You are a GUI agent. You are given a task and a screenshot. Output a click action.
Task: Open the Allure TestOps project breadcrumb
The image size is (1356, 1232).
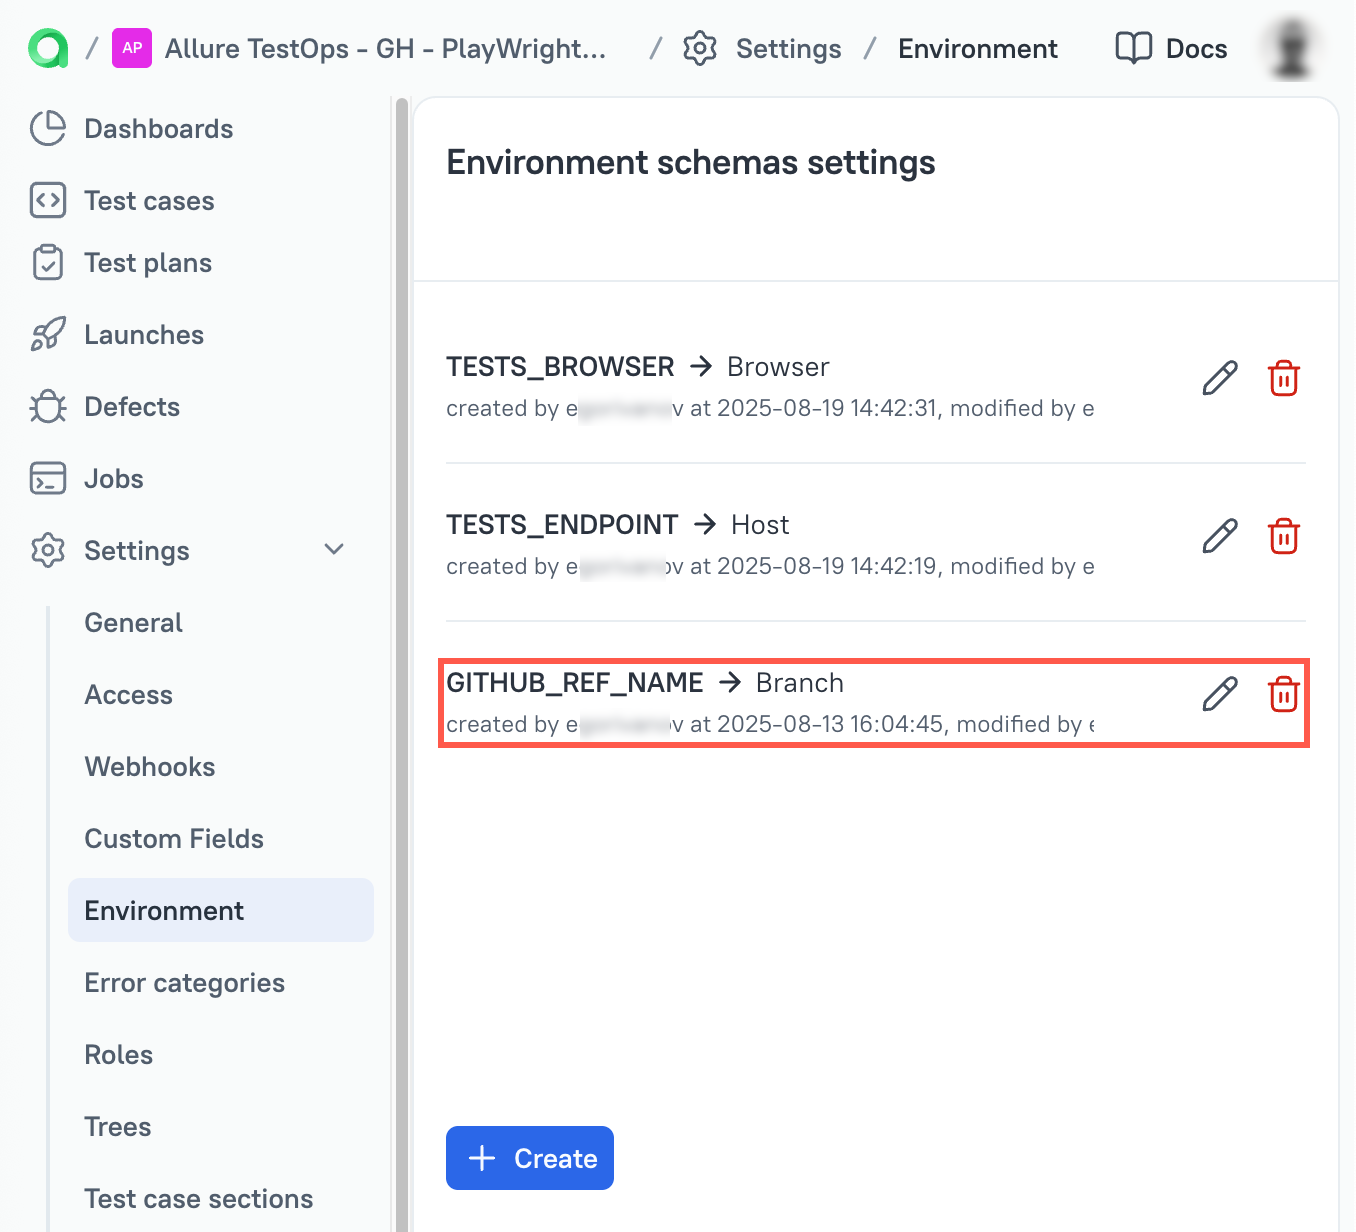pos(385,48)
